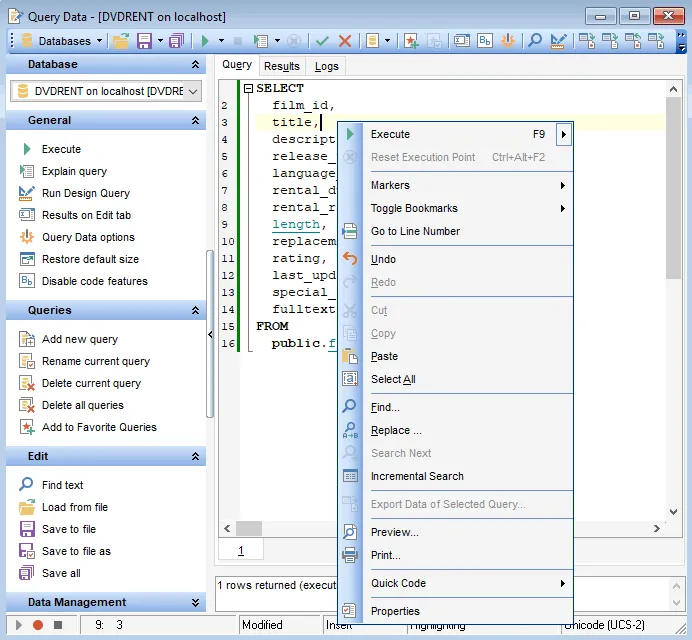Click the Add to Favorite Queries icon
This screenshot has width=692, height=640.
coord(27,427)
